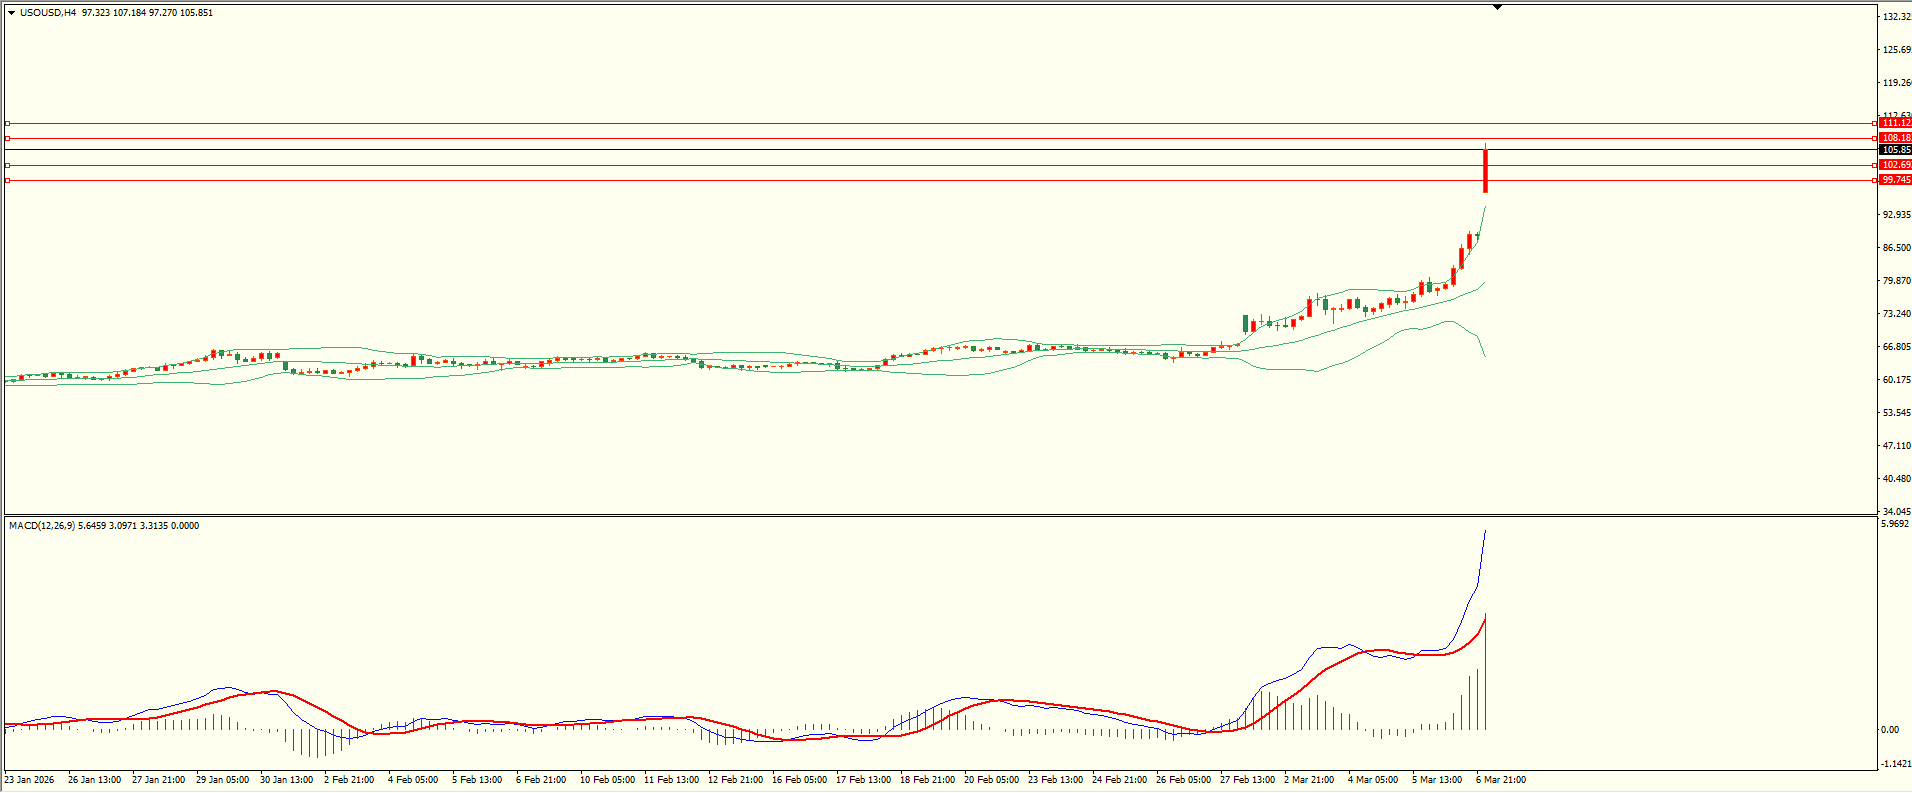The width and height of the screenshot is (1912, 793).
Task: Click the red 102.69 price label
Action: [x=1895, y=165]
